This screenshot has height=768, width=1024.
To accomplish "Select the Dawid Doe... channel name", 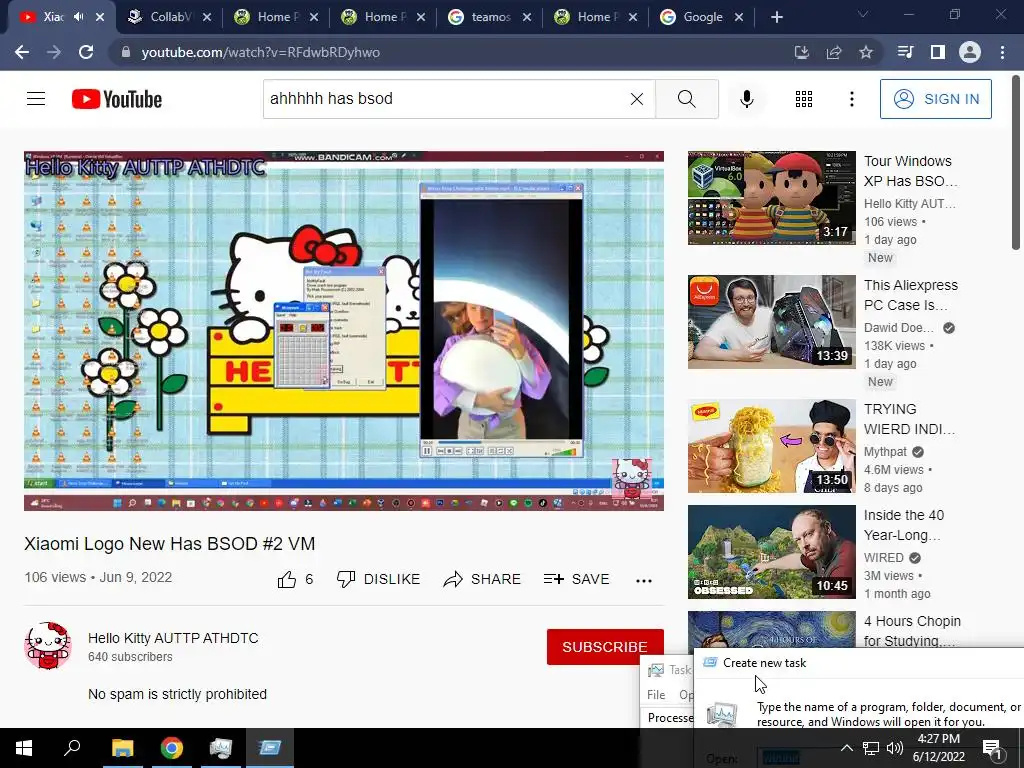I will click(899, 328).
